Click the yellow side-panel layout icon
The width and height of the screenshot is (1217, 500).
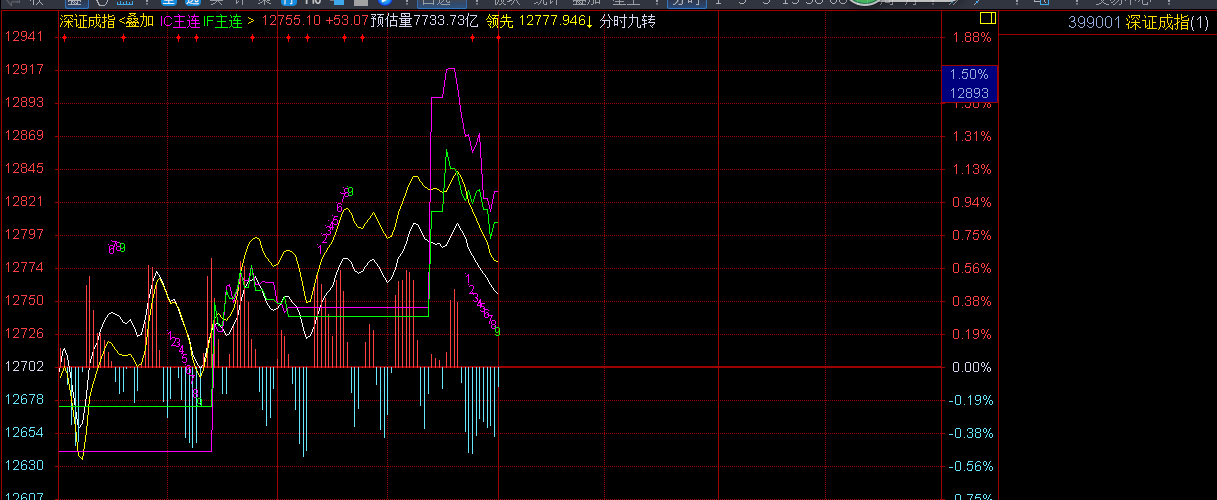pos(988,18)
